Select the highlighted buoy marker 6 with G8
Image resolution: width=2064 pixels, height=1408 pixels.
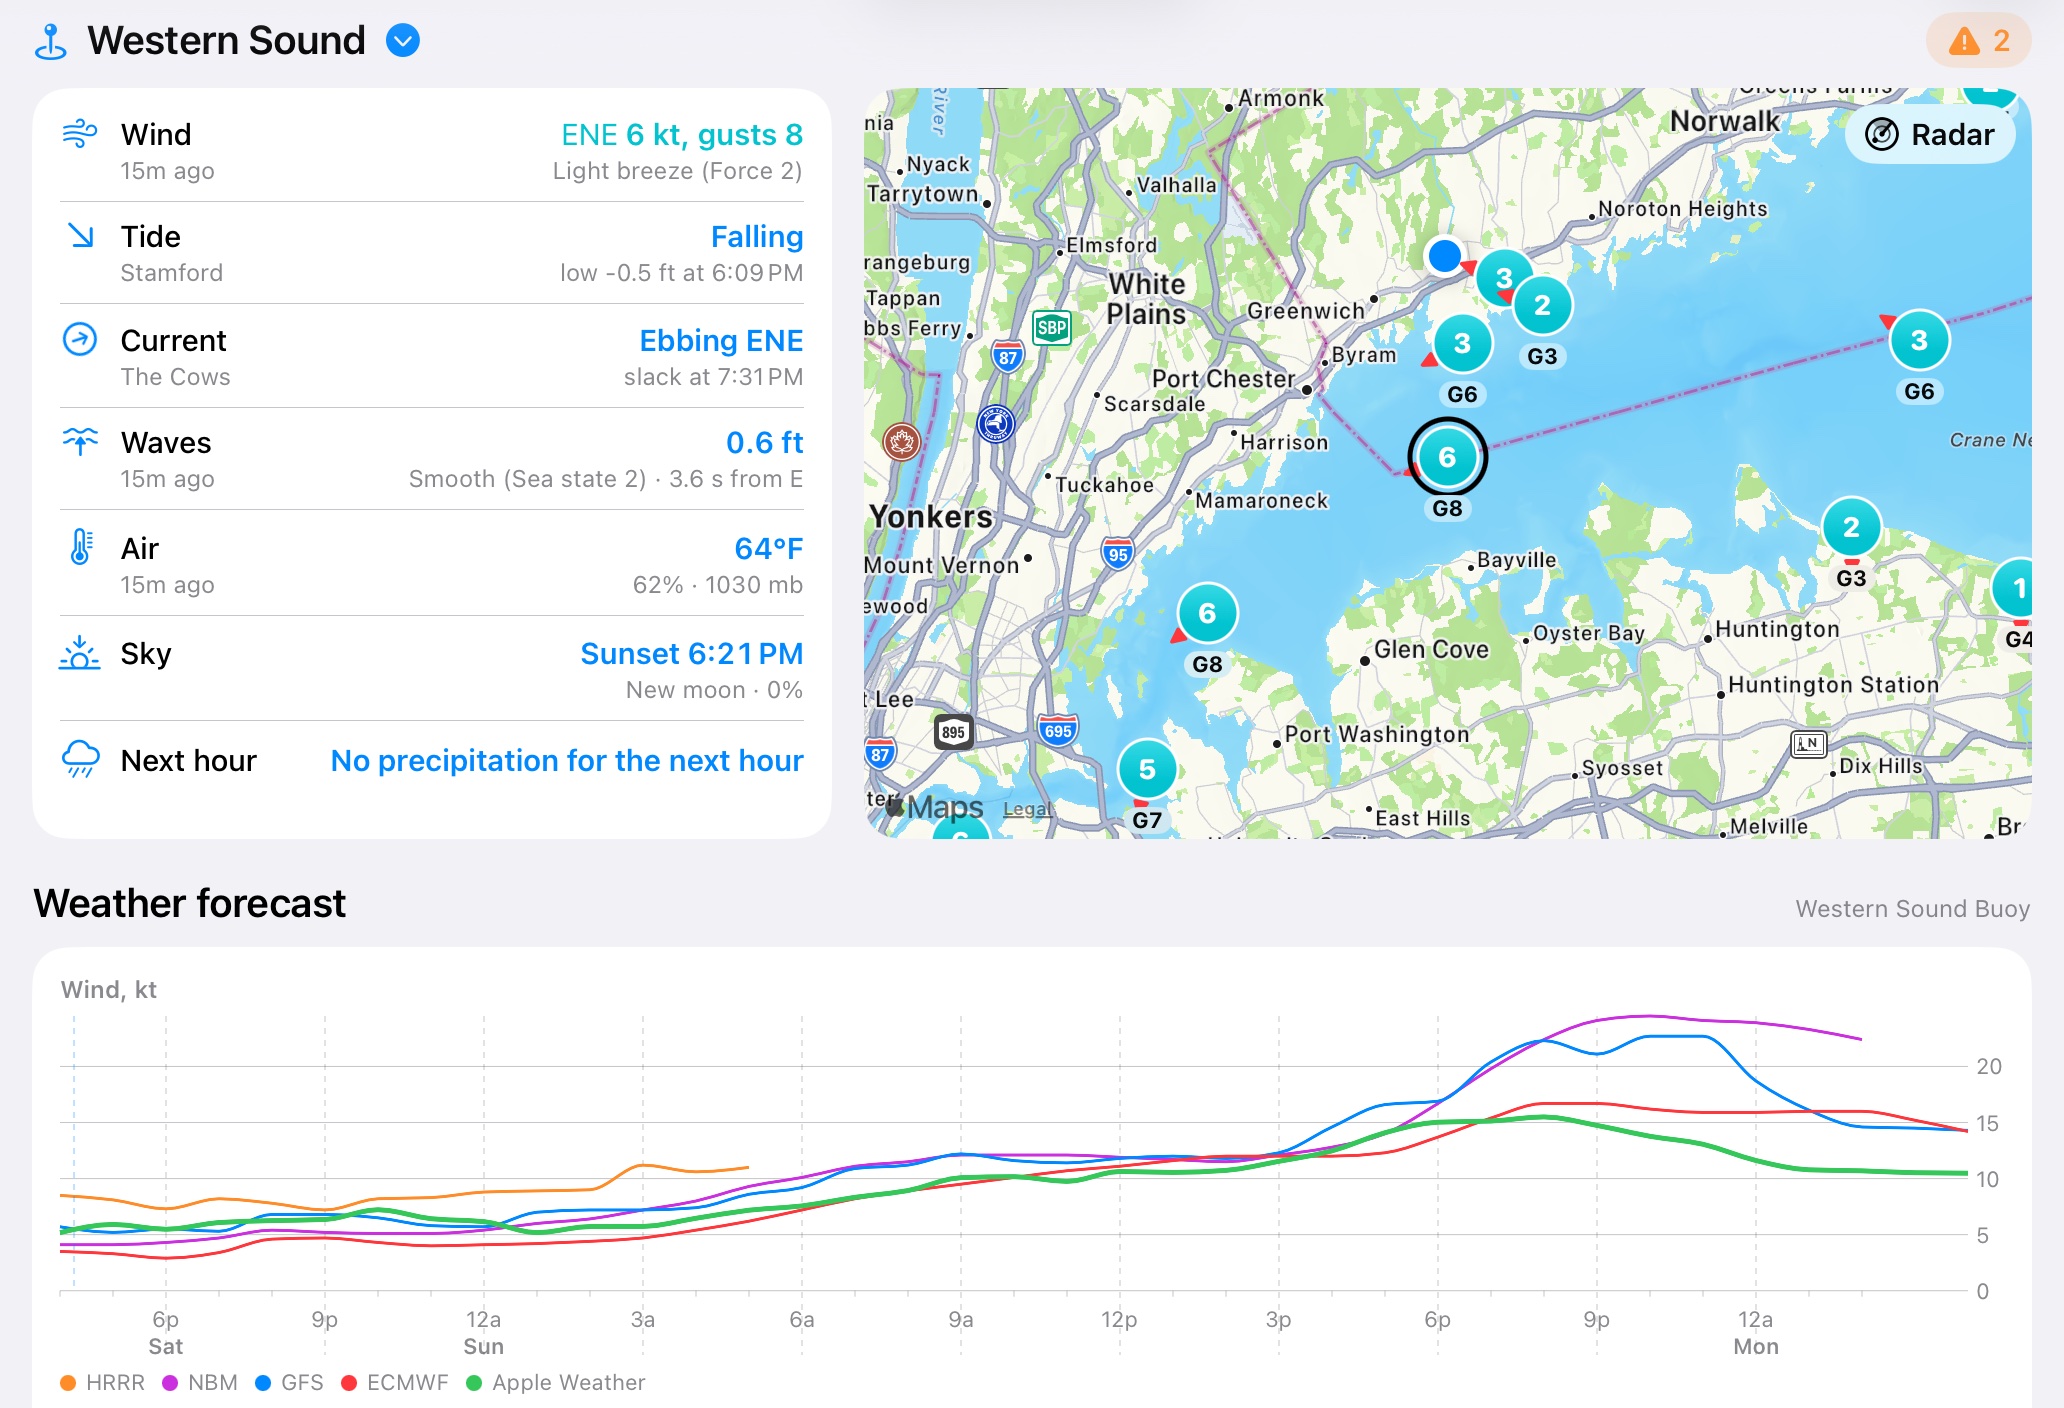click(1447, 457)
